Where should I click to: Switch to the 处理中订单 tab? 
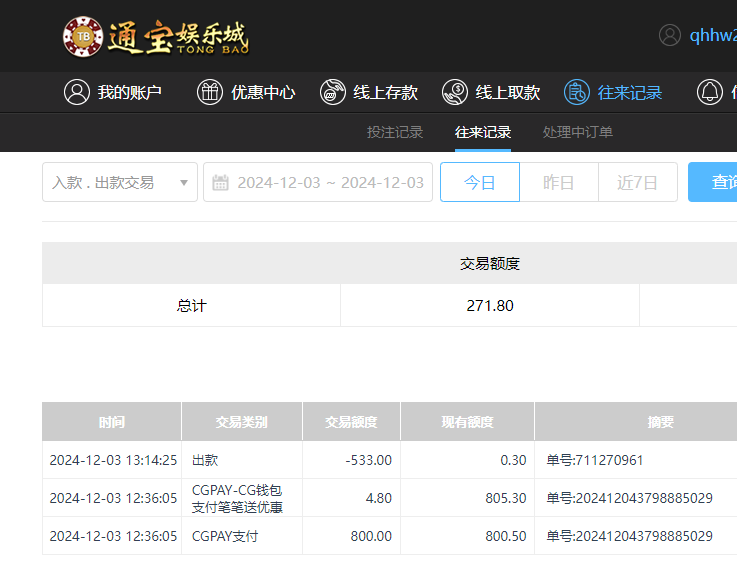(578, 132)
